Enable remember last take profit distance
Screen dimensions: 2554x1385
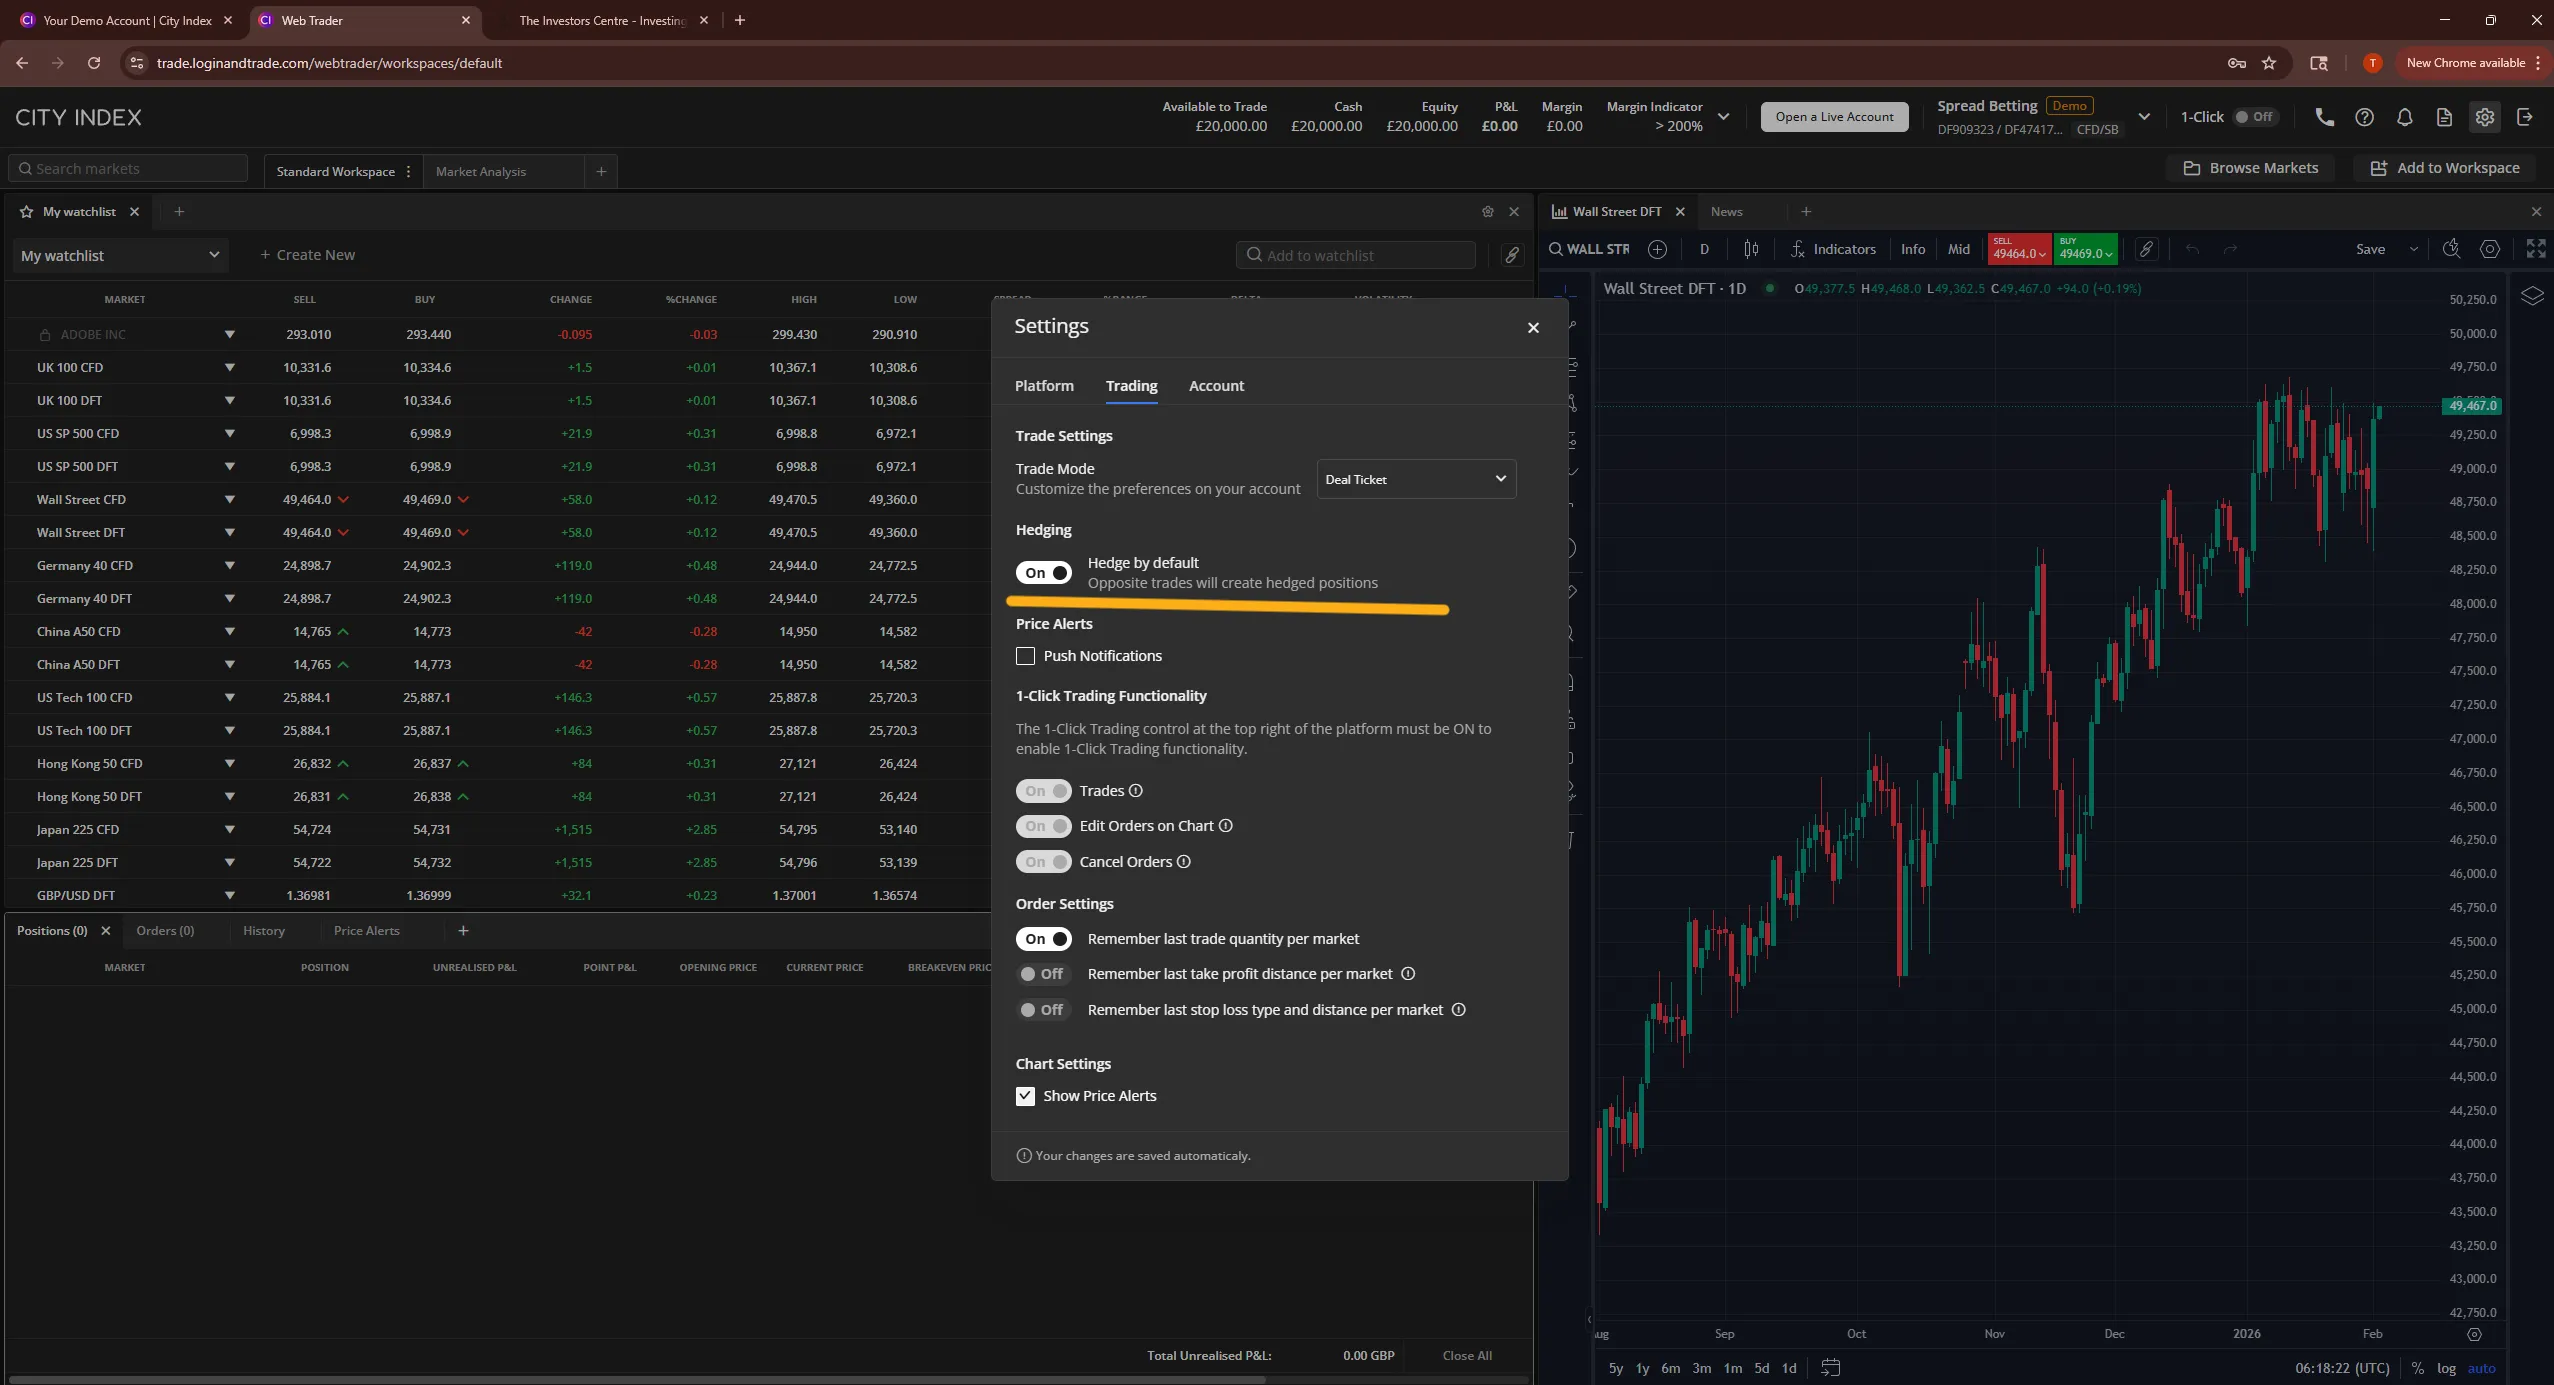point(1043,974)
